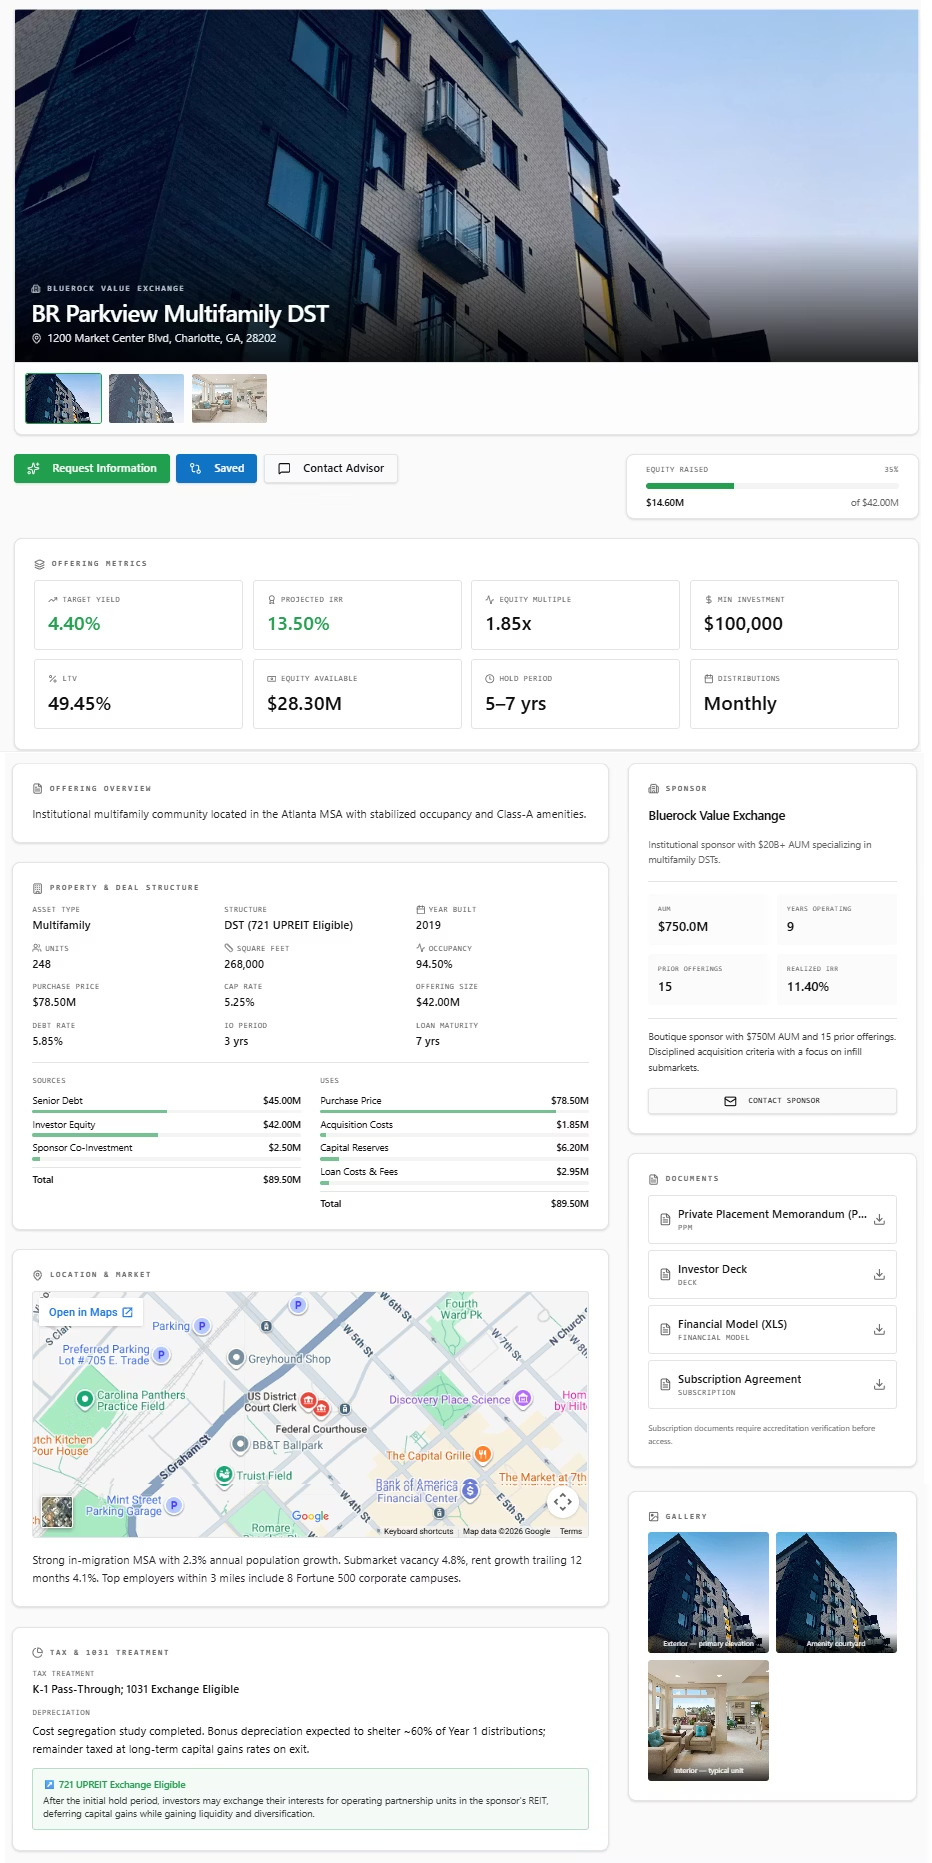932x1863 pixels.
Task: Click the Min Investment dollar icon
Action: (709, 600)
